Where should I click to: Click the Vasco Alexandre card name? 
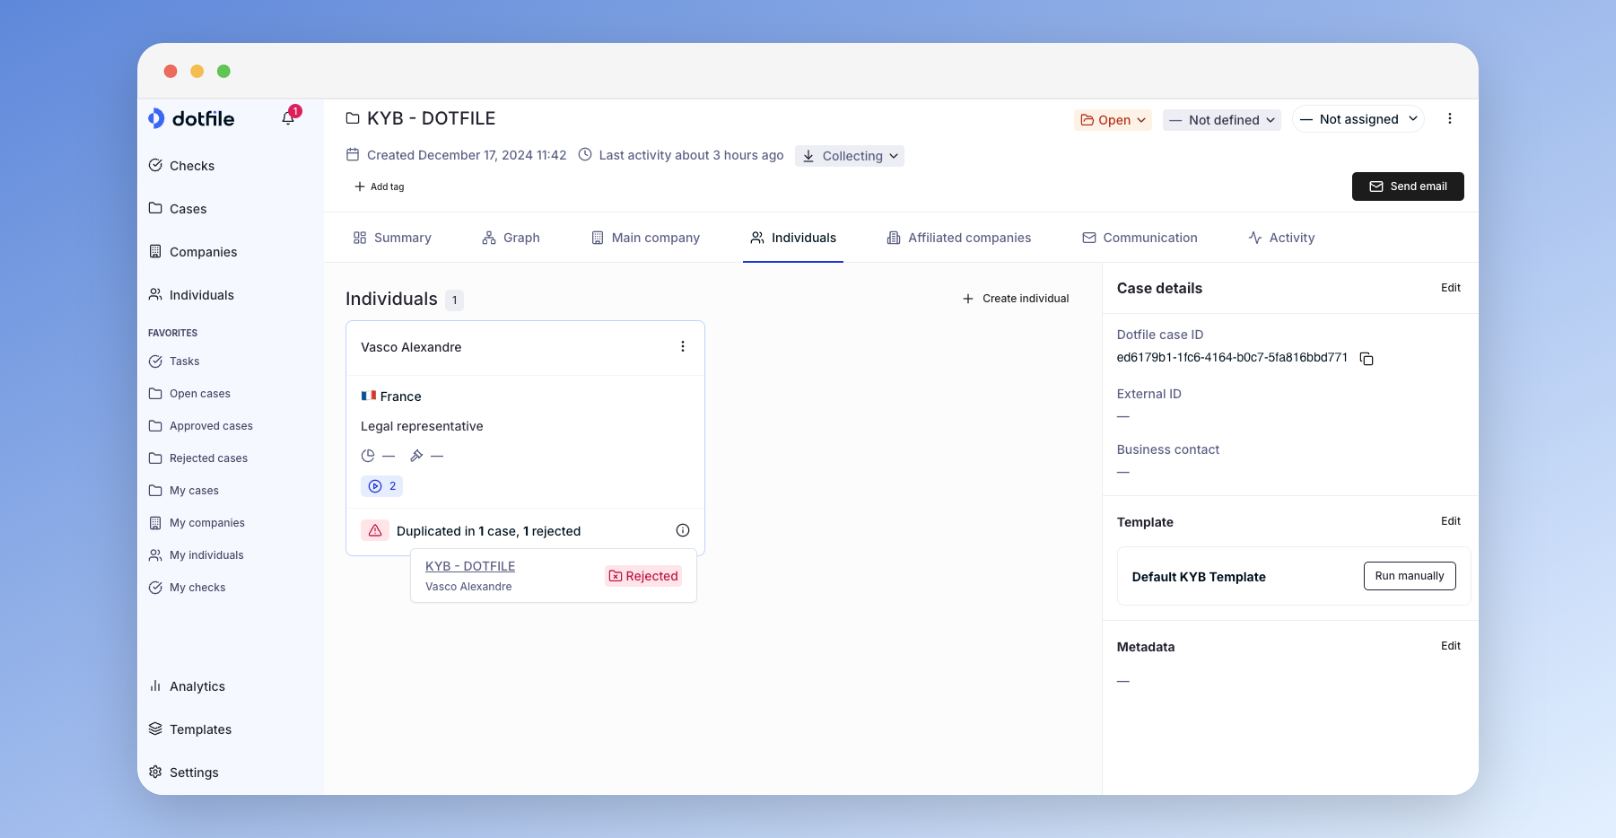pyautogui.click(x=411, y=347)
